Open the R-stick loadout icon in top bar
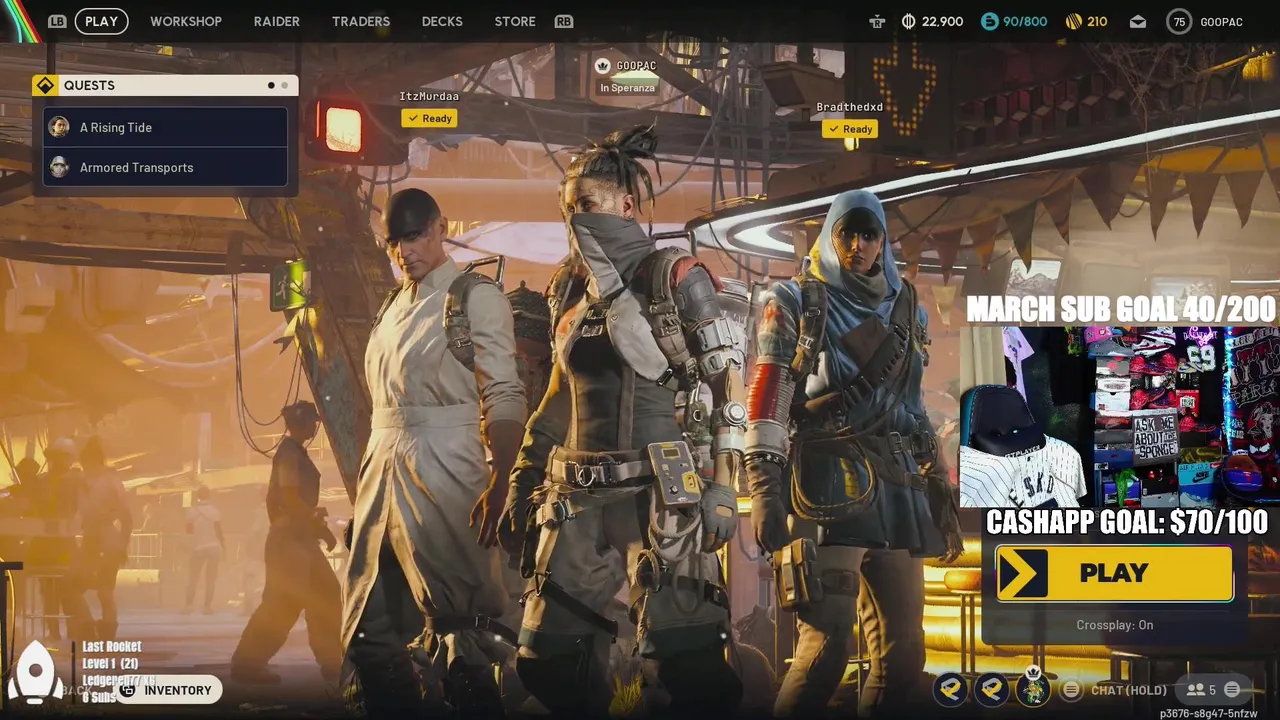 coord(877,21)
